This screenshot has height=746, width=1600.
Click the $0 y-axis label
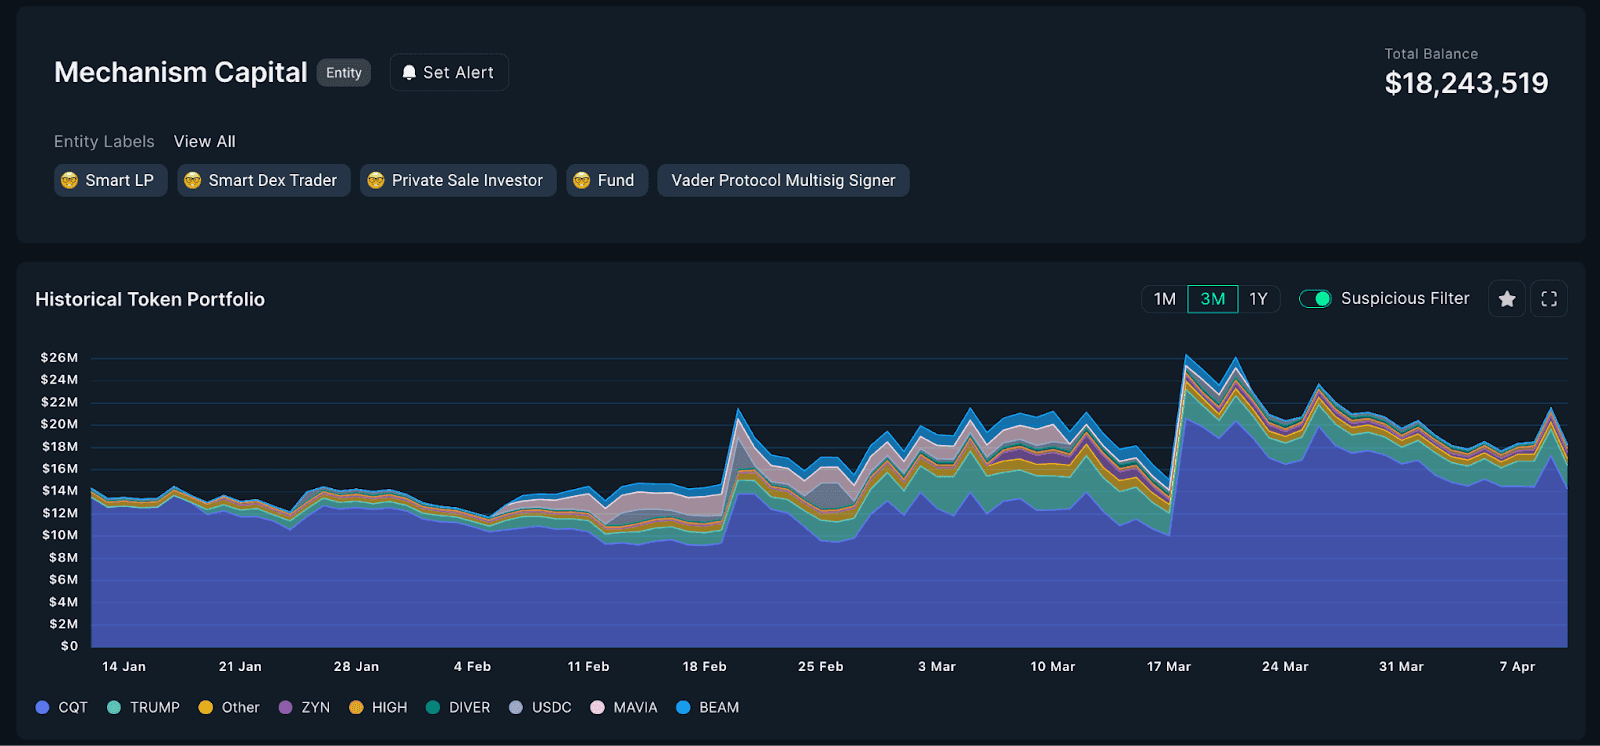point(69,646)
